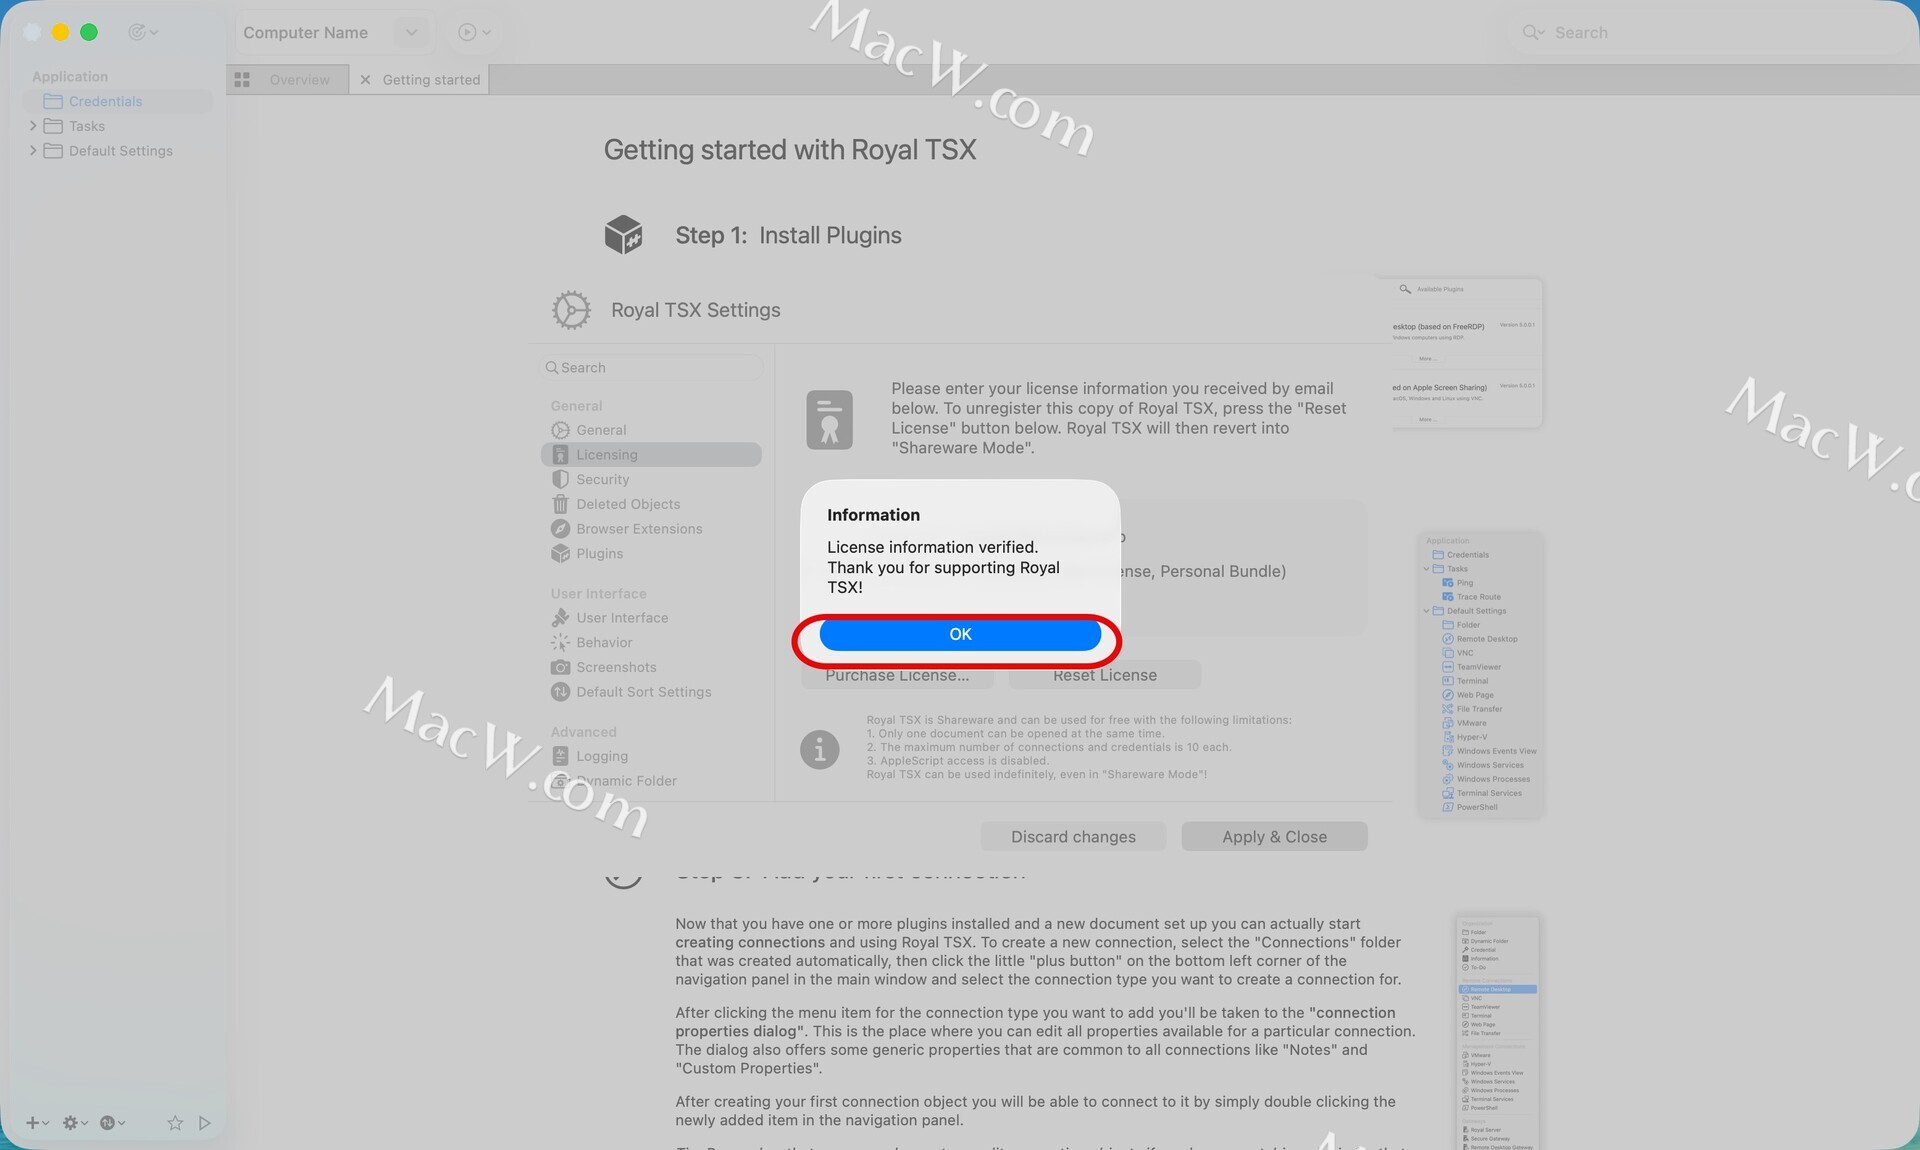The width and height of the screenshot is (1920, 1150).
Task: Switch to the Overview tab
Action: 298,80
